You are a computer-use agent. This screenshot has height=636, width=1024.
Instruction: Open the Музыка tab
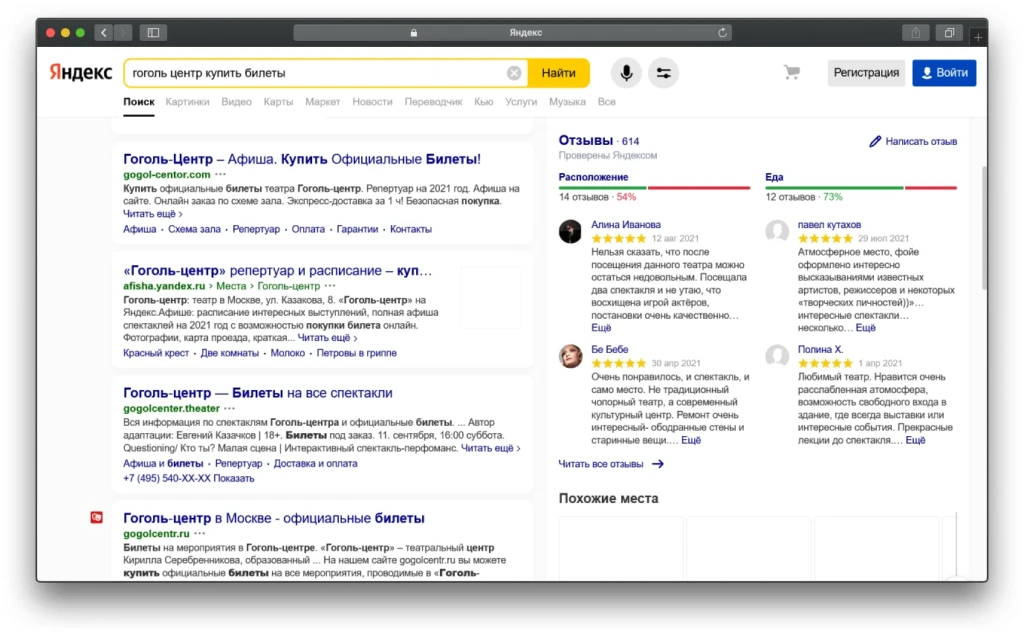point(567,102)
